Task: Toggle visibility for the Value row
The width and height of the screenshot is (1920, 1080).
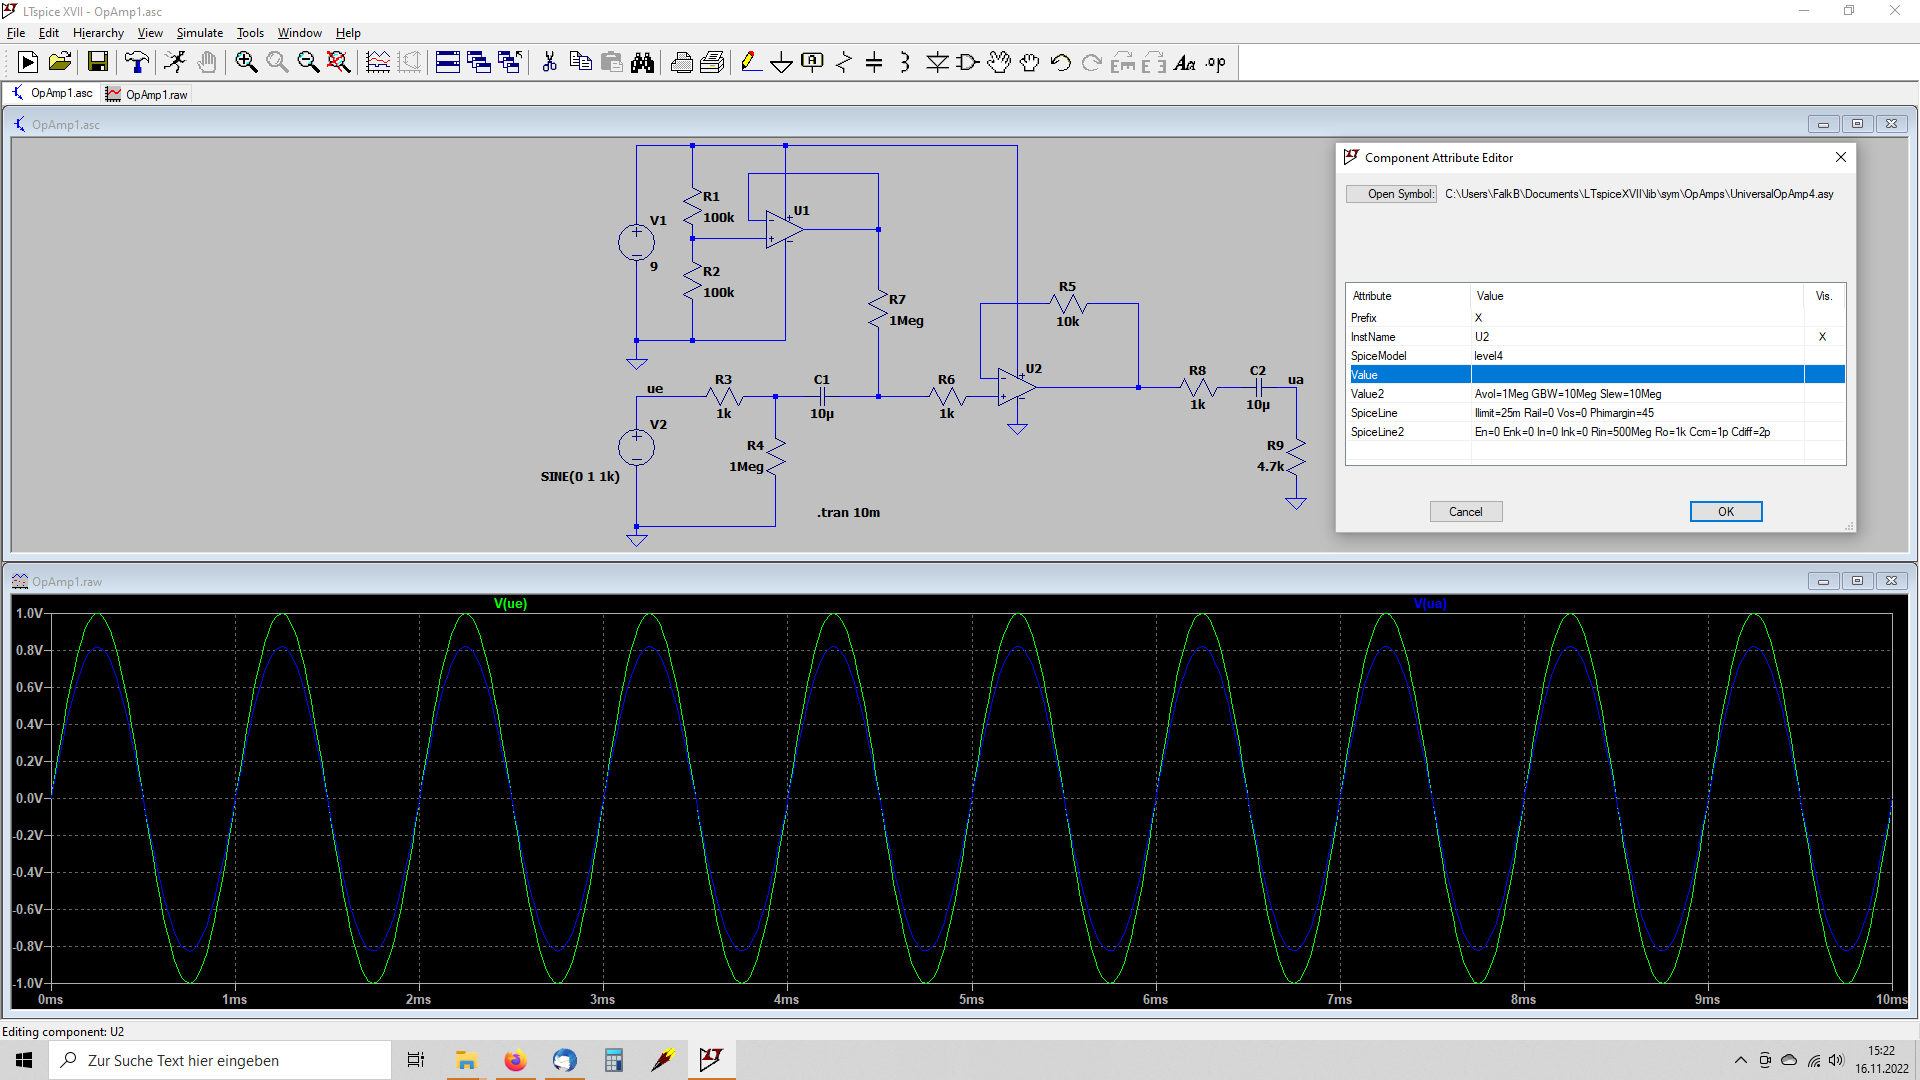Action: point(1824,375)
